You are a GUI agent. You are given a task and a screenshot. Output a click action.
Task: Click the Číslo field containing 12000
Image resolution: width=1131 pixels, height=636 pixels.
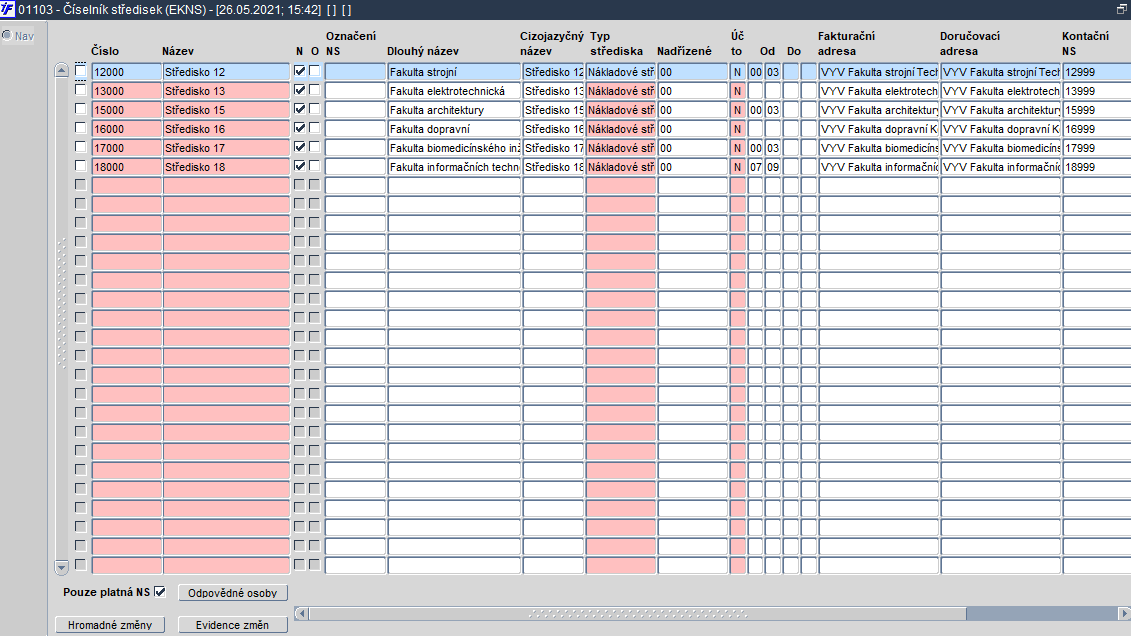126,71
